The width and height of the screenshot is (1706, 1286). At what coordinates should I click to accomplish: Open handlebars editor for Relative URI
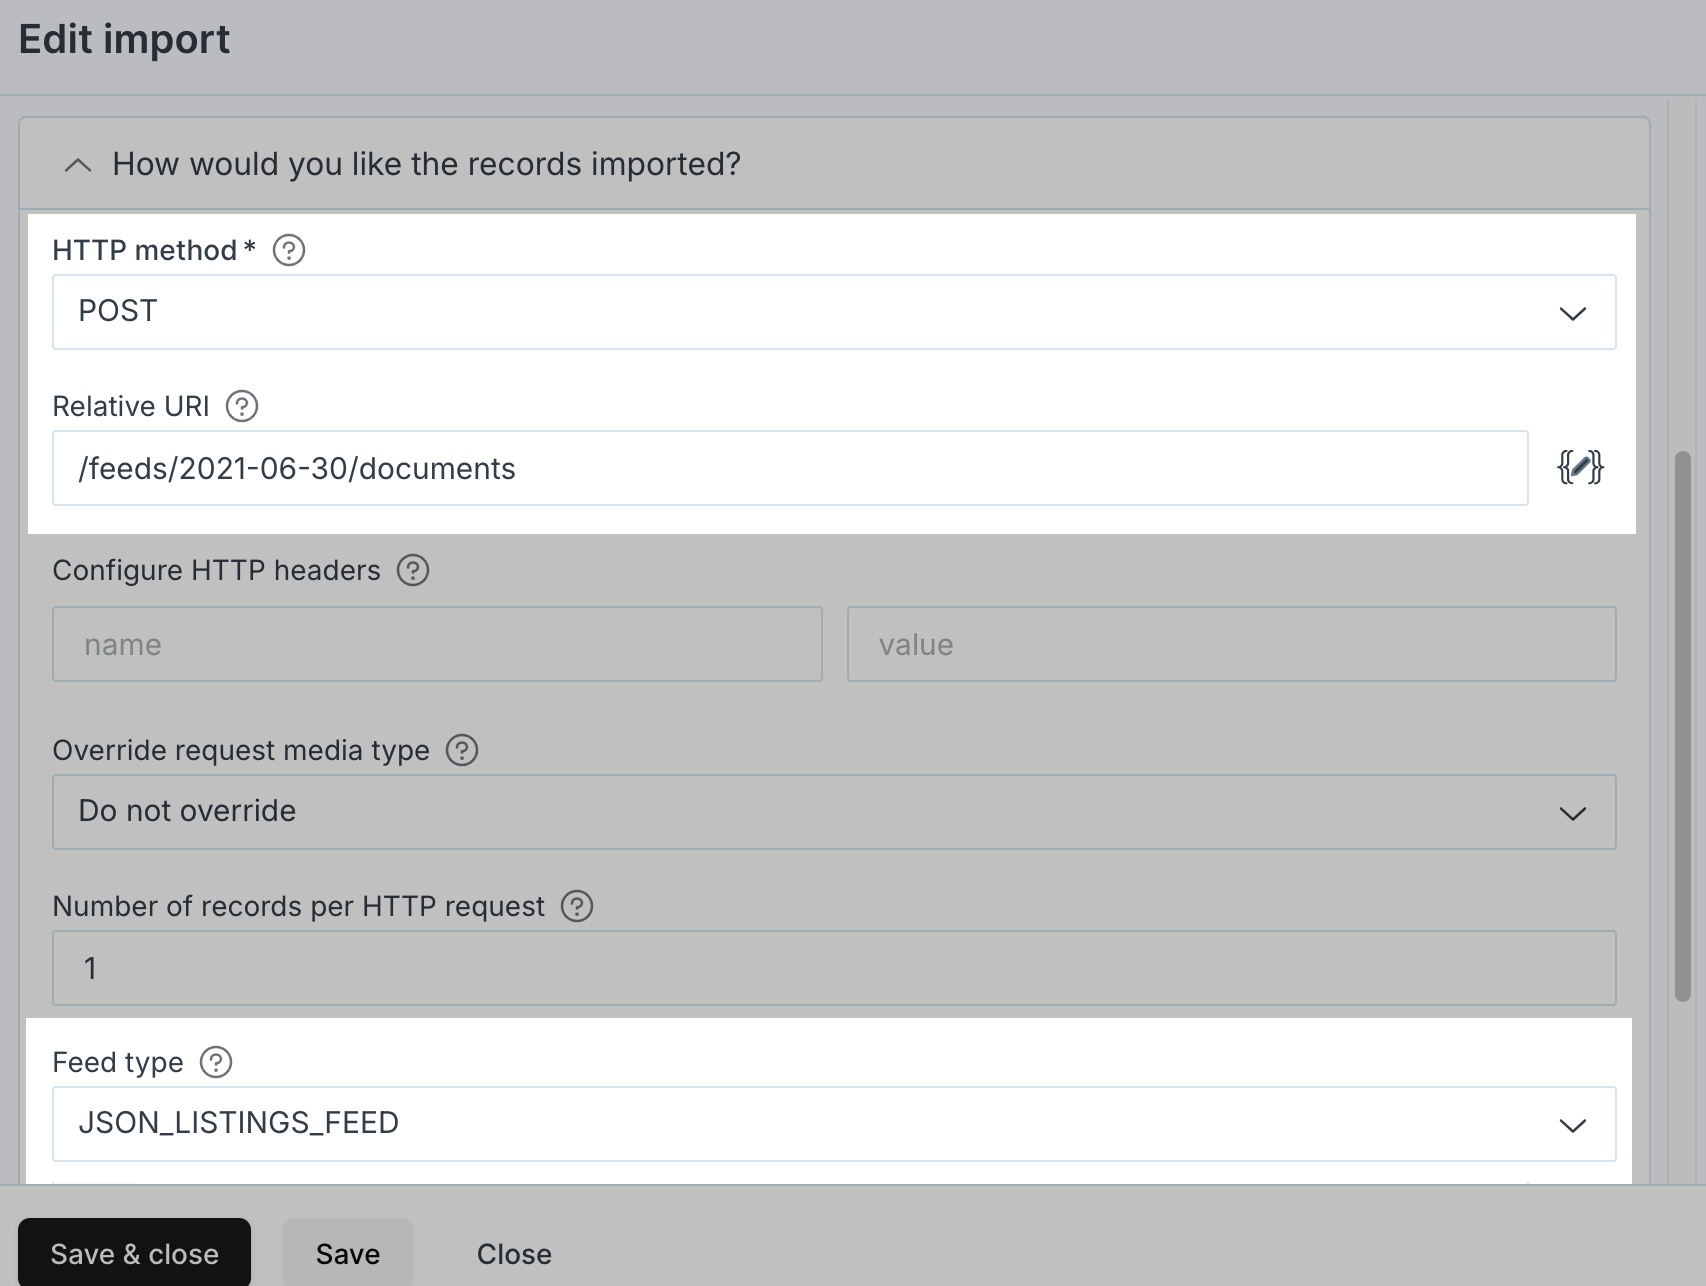[x=1580, y=467]
